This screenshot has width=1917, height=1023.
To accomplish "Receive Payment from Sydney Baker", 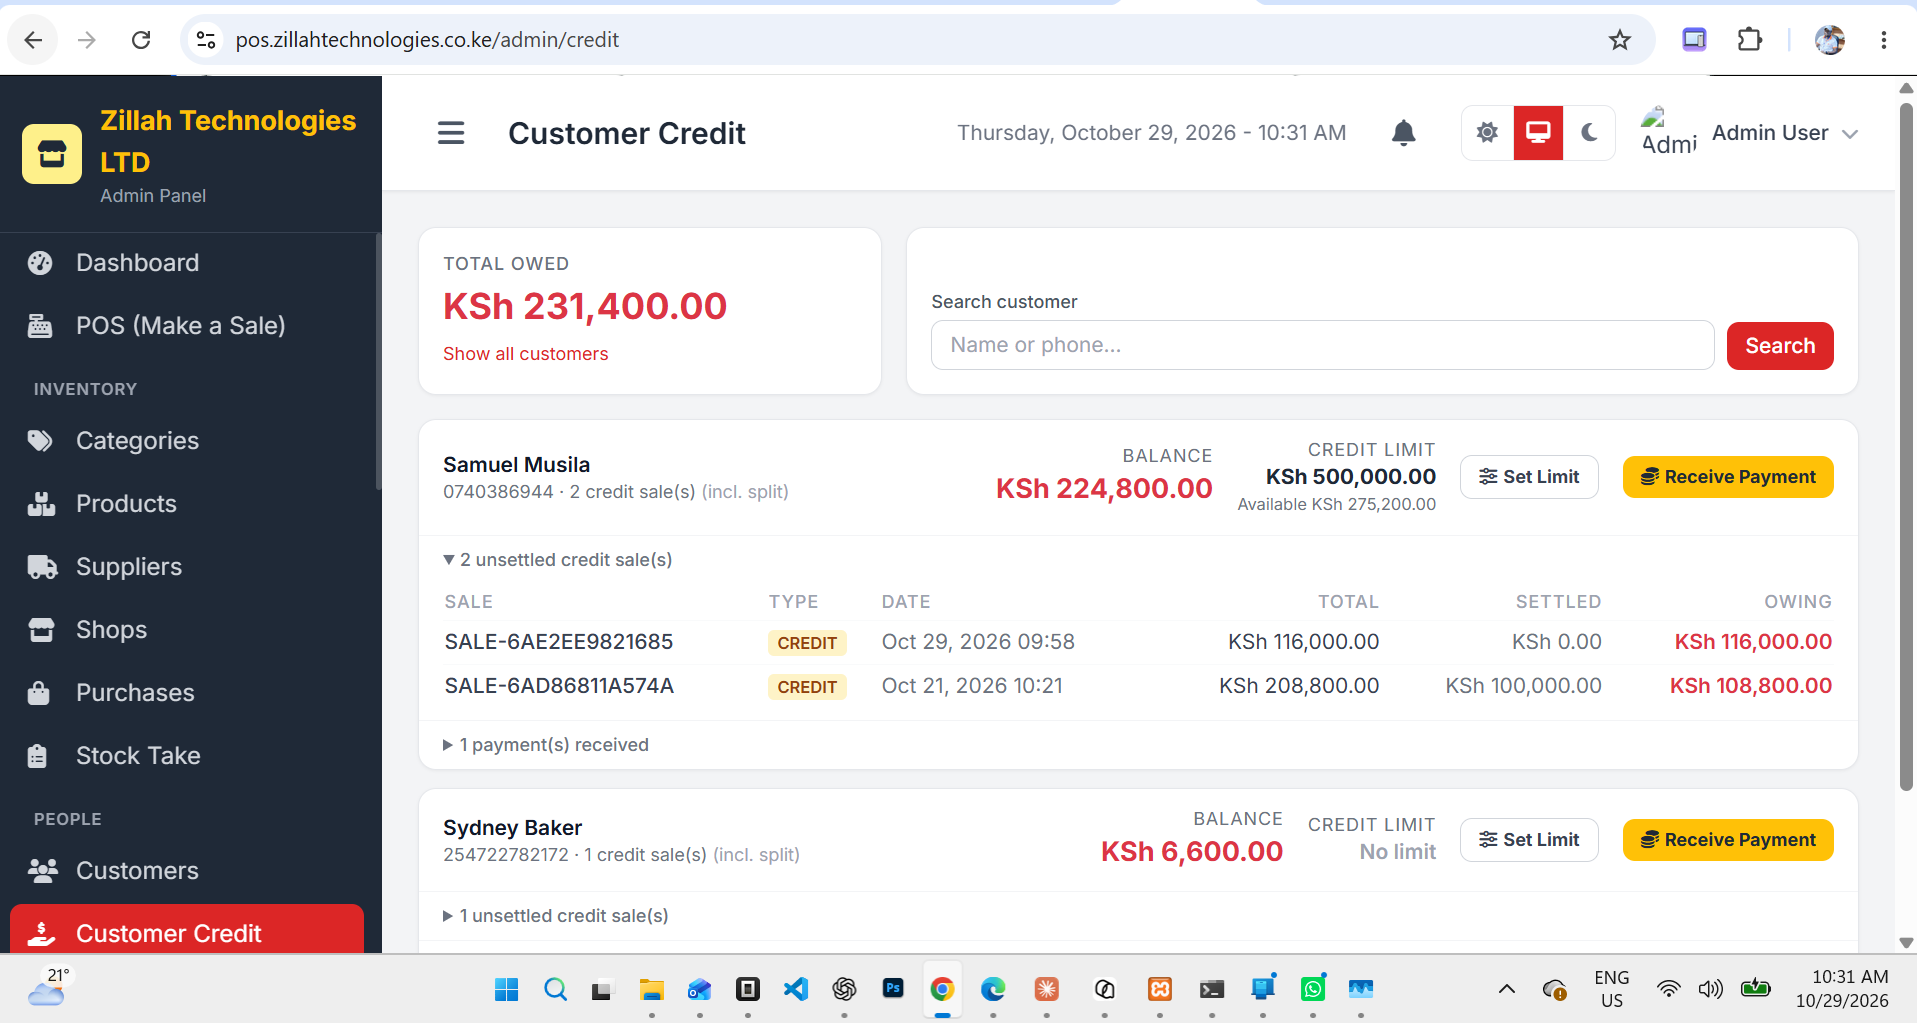I will tap(1728, 840).
